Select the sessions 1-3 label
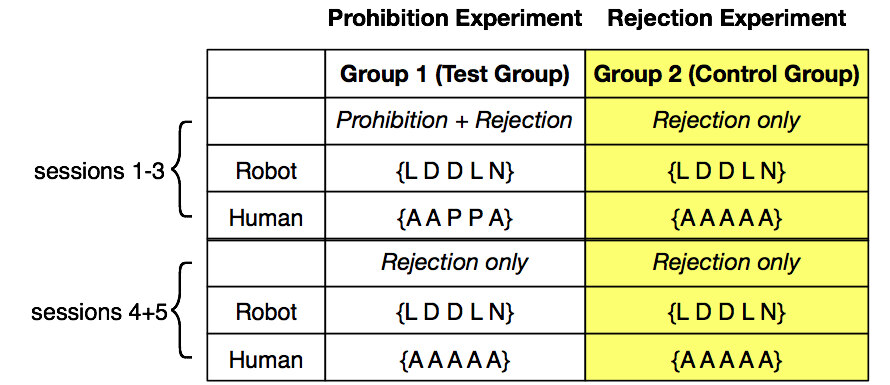This screenshot has width=890, height=385. (99, 171)
